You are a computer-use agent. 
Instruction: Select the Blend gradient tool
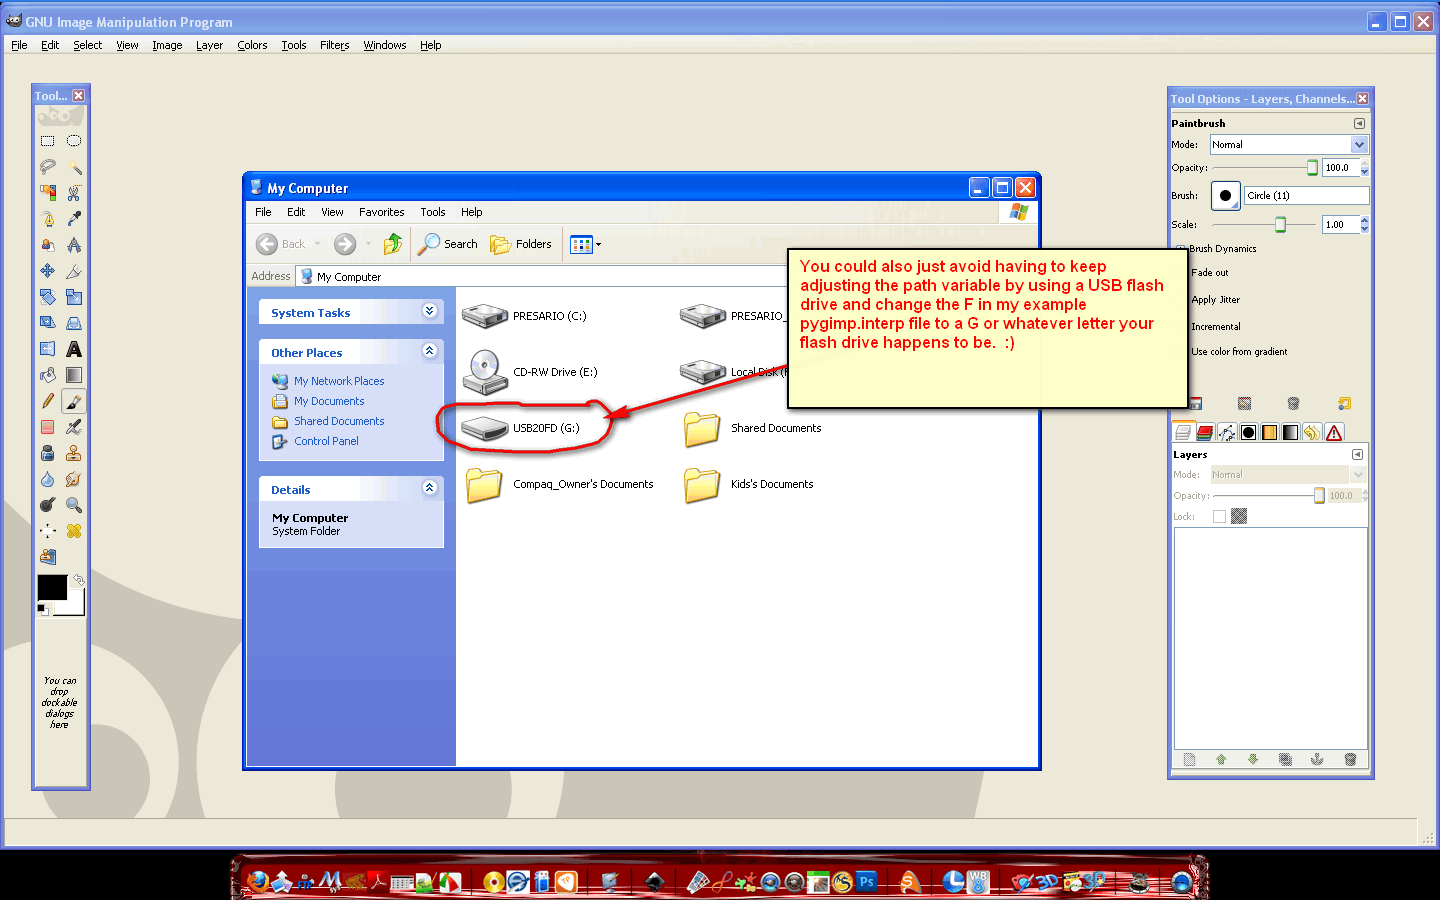74,375
